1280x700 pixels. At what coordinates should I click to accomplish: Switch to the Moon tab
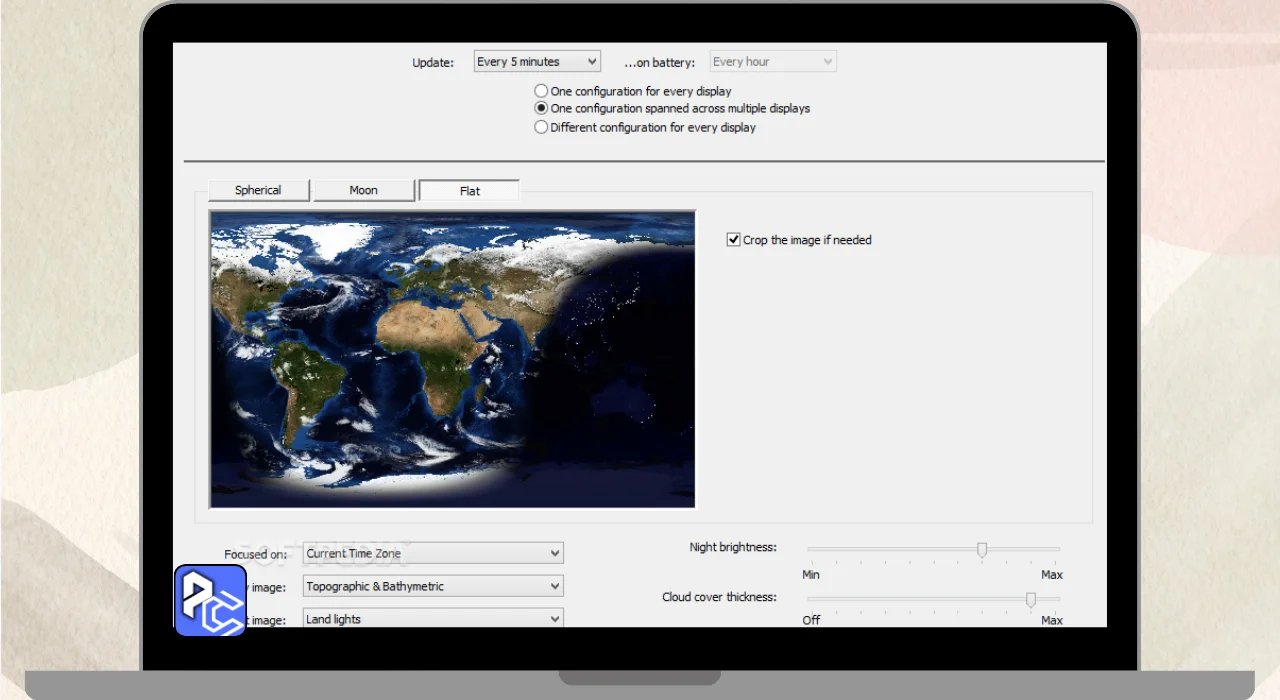pos(363,190)
